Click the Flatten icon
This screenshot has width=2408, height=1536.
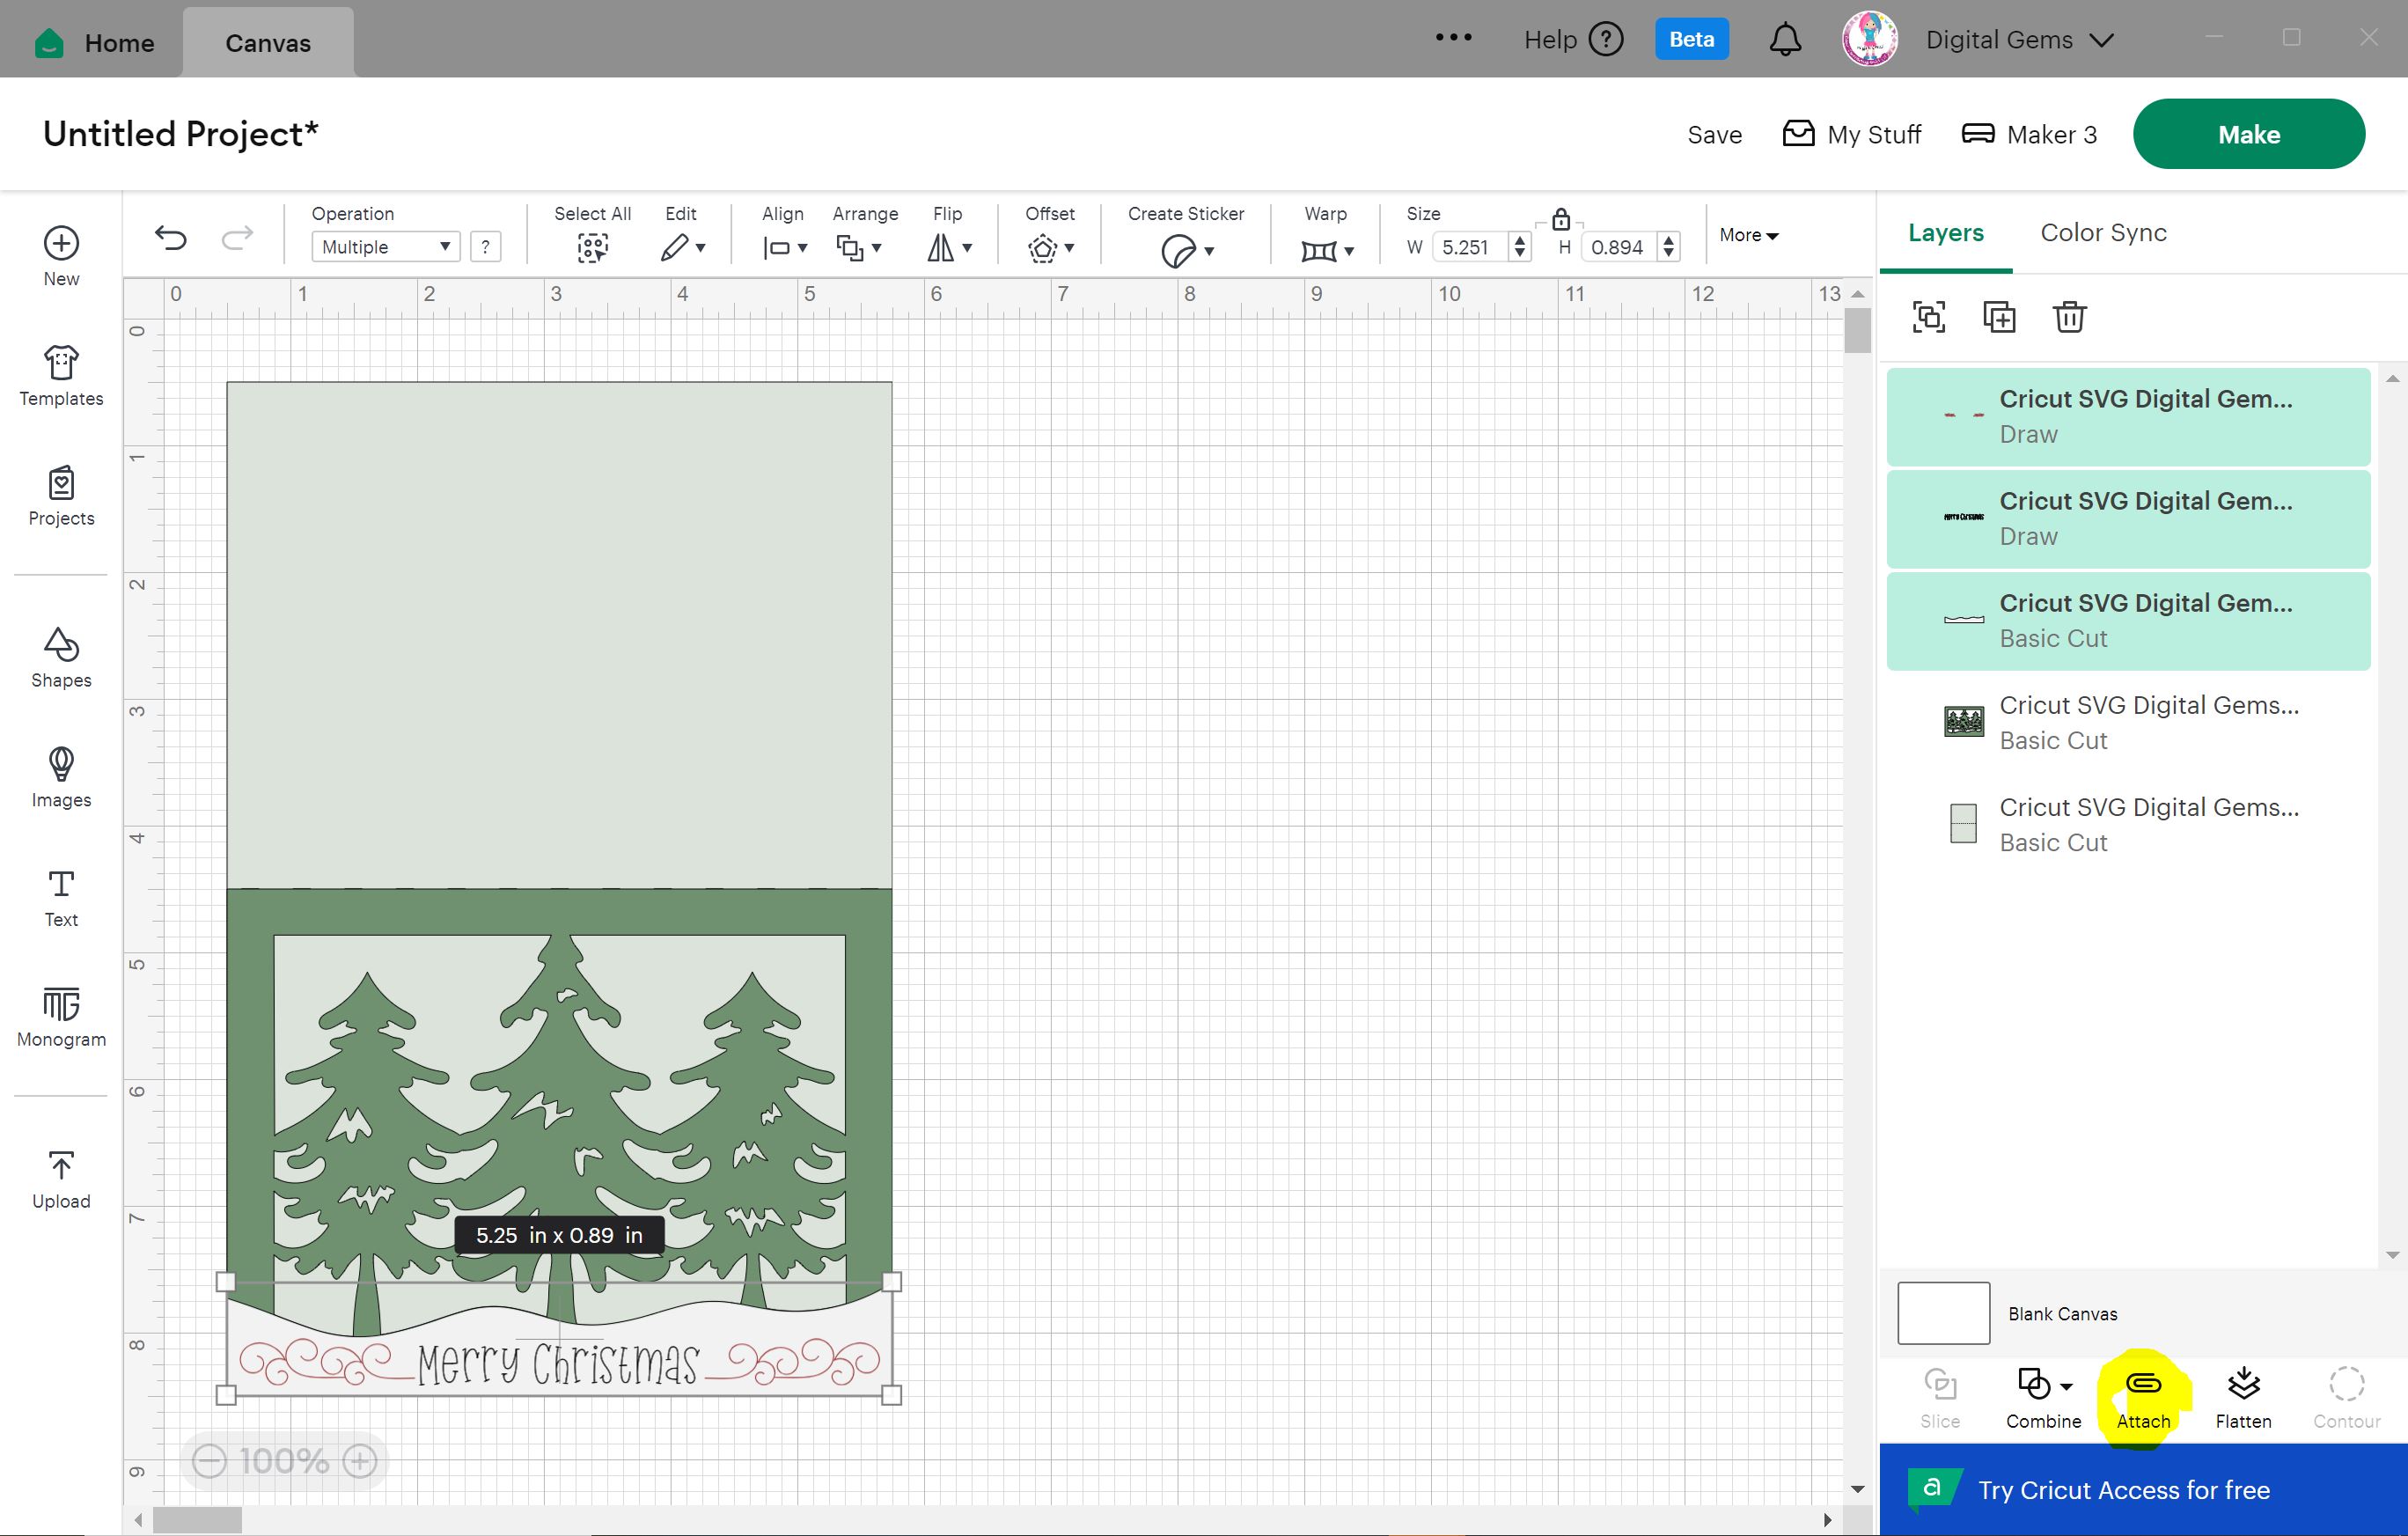pyautogui.click(x=2243, y=1385)
